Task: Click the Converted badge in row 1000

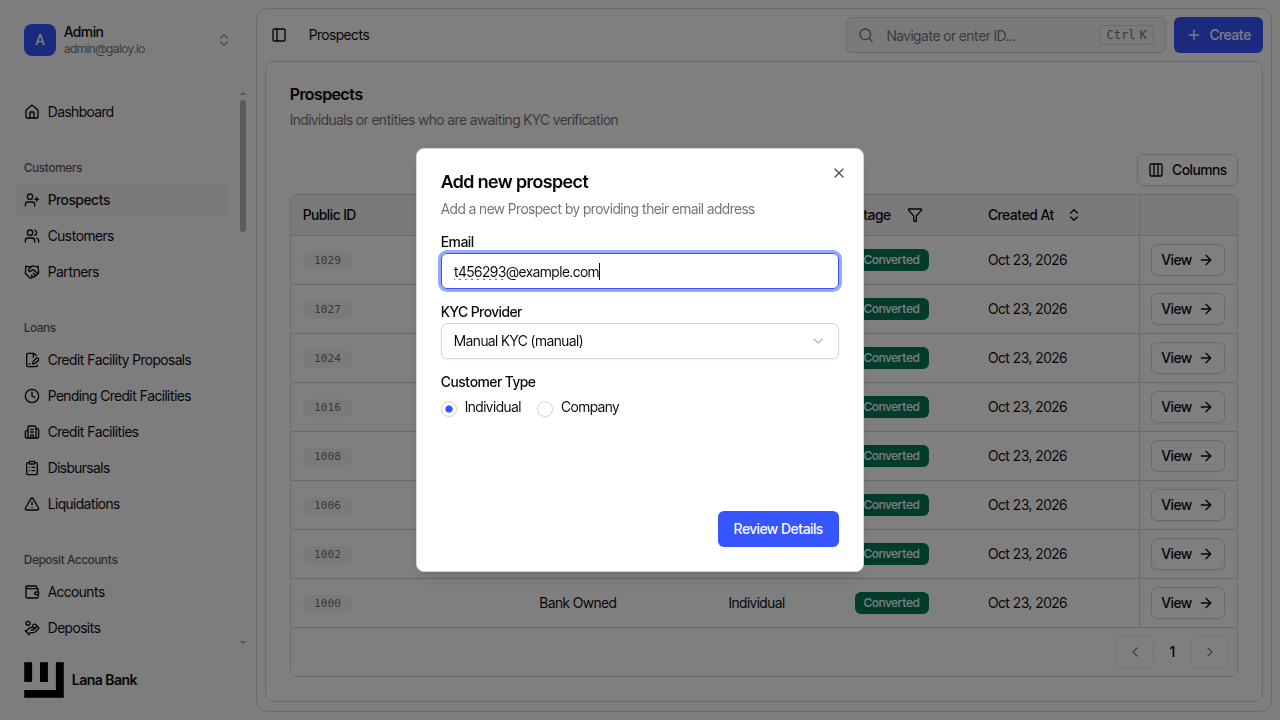Action: (892, 603)
